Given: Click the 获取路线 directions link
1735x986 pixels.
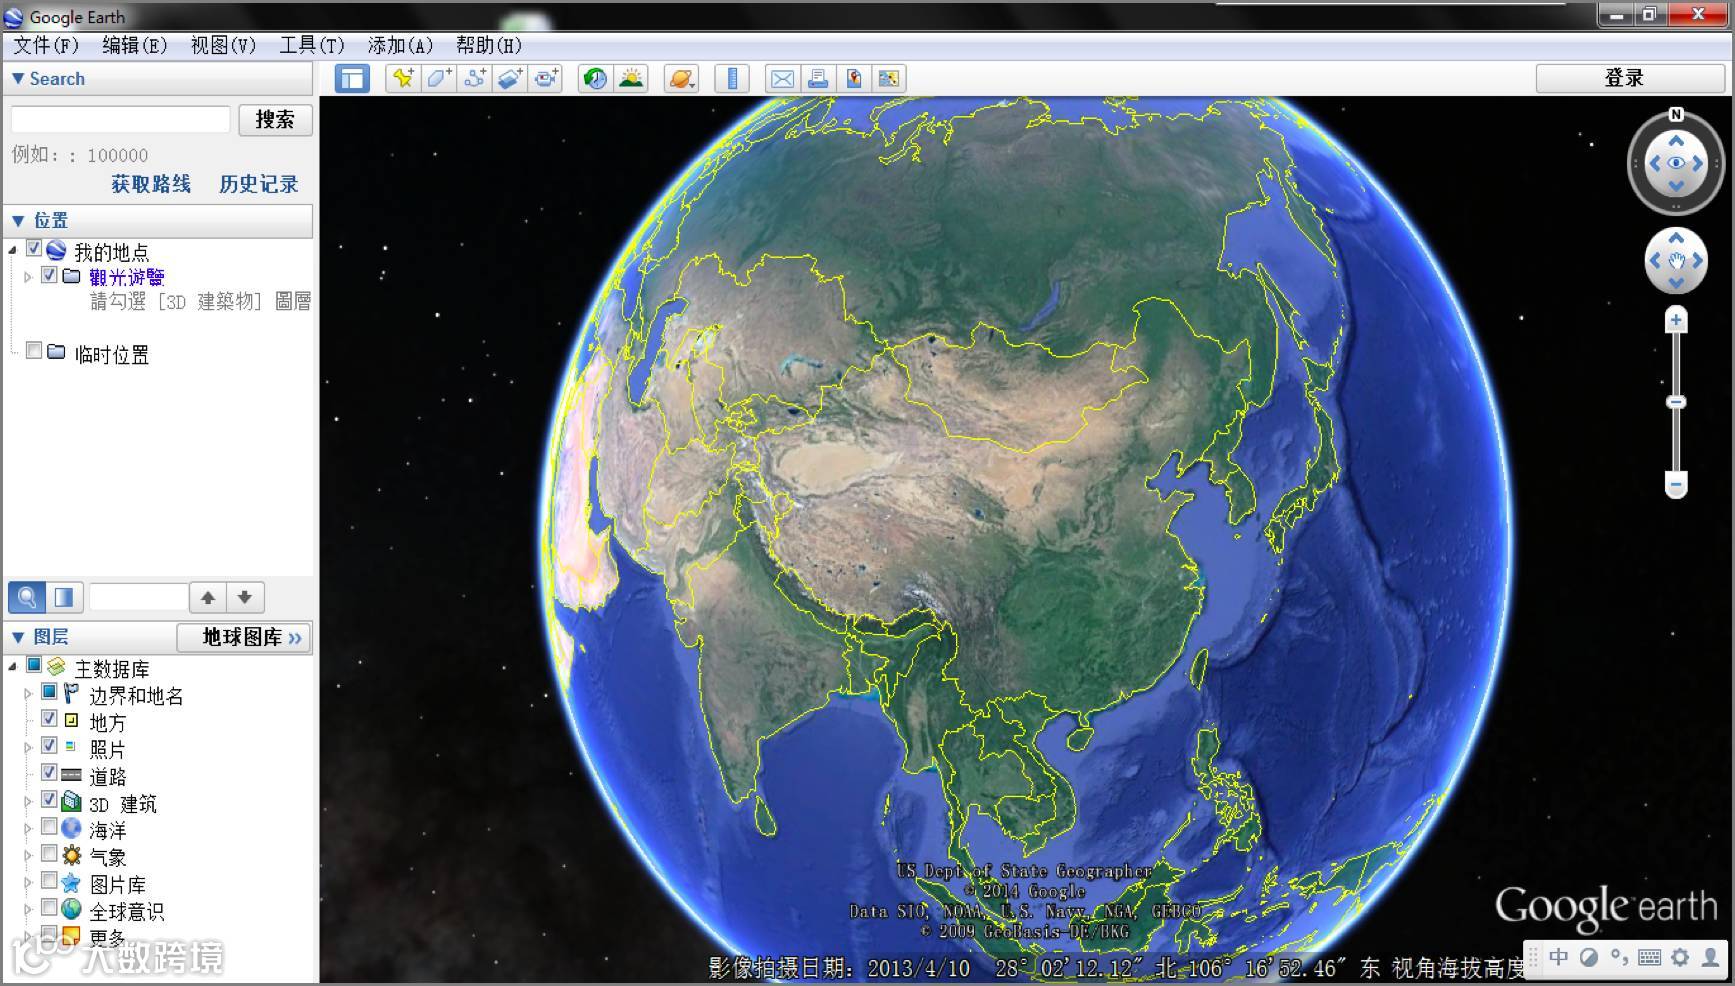Looking at the screenshot, I should point(151,184).
